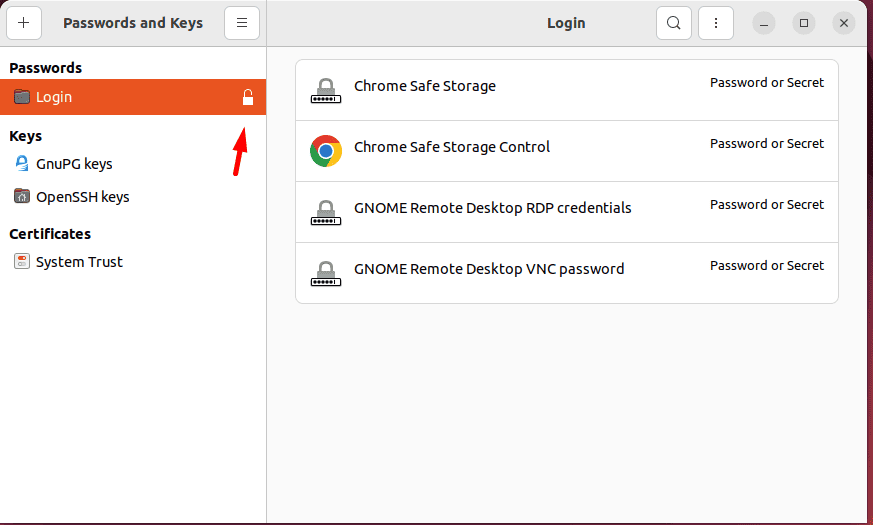This screenshot has height=525, width=873.
Task: Click the RDP credentials key icon
Action: pos(325,213)
